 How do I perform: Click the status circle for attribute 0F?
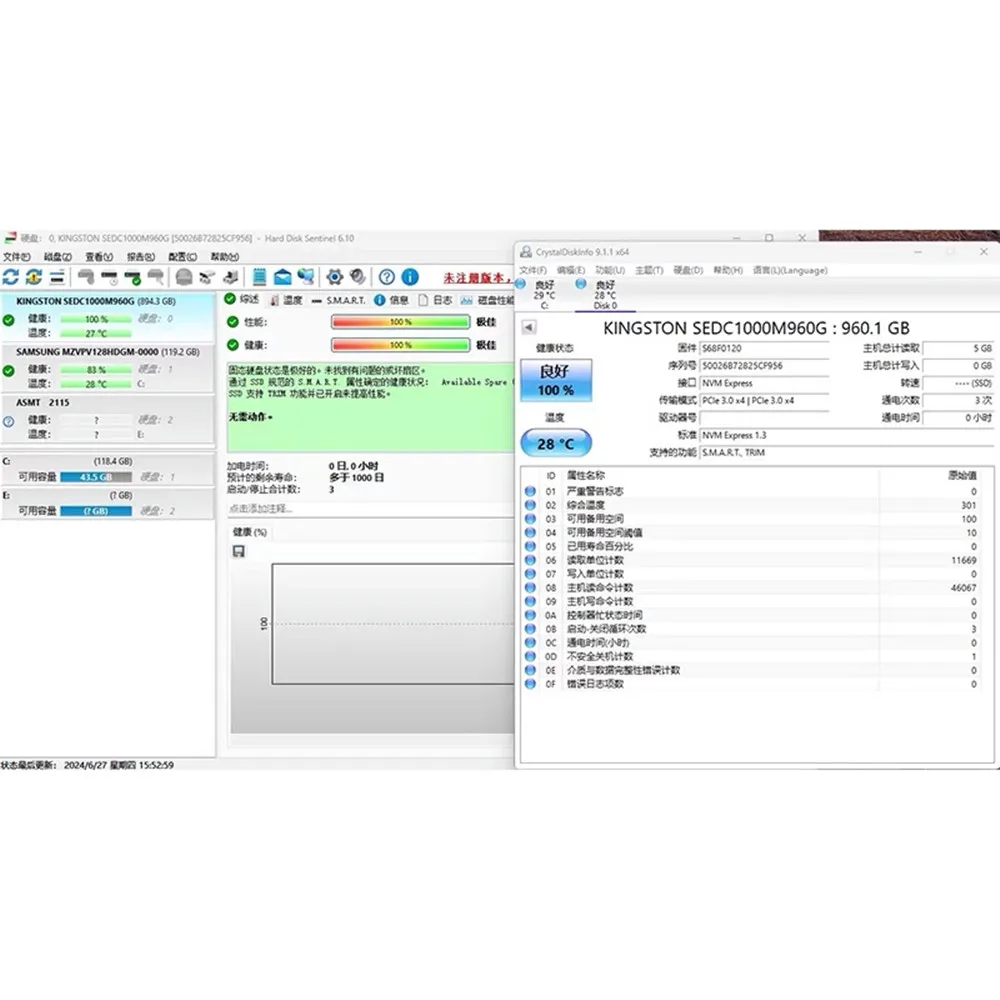[530, 684]
